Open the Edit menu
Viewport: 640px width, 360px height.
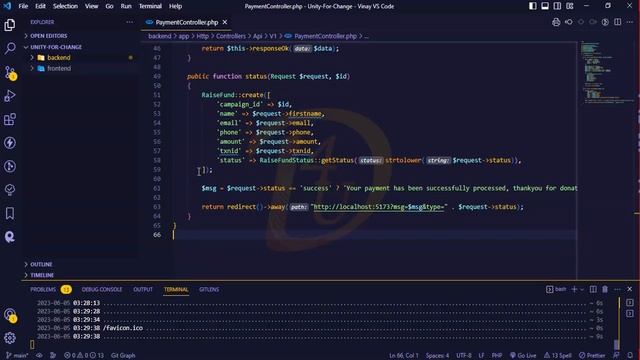coord(40,6)
